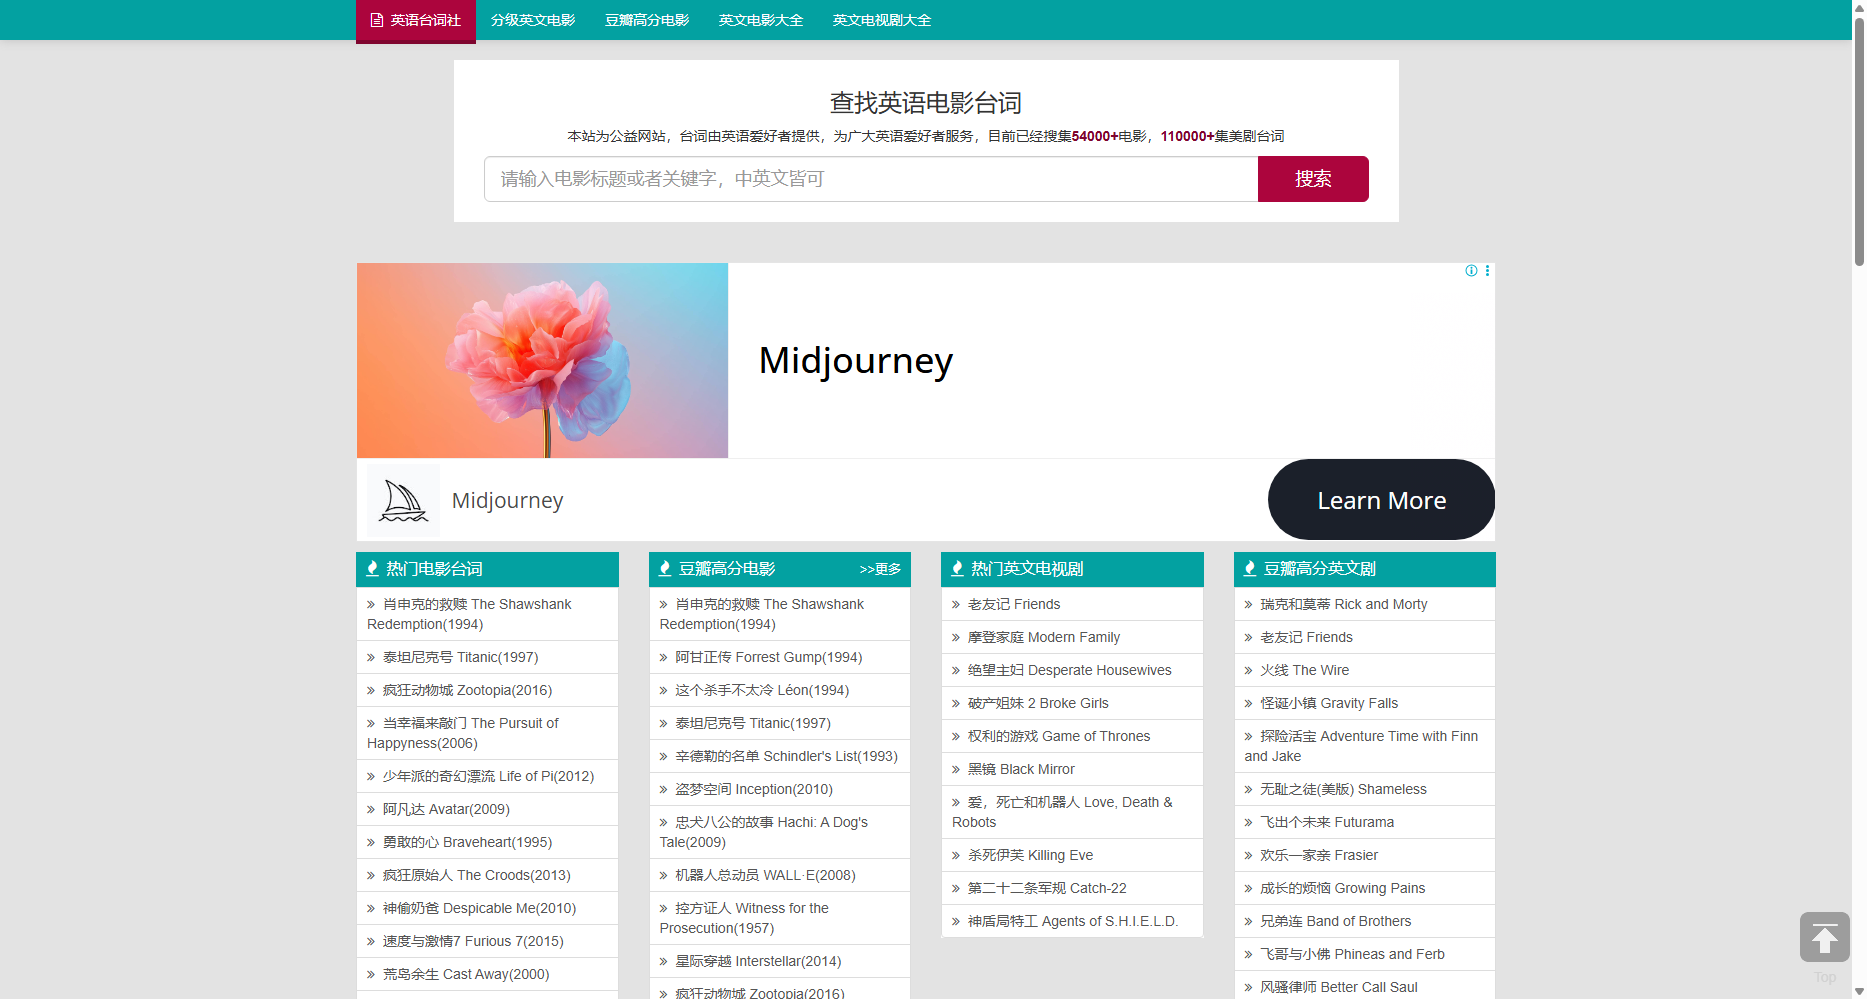This screenshot has height=999, width=1867.
Task: Open Modern Family link
Action: point(1044,637)
